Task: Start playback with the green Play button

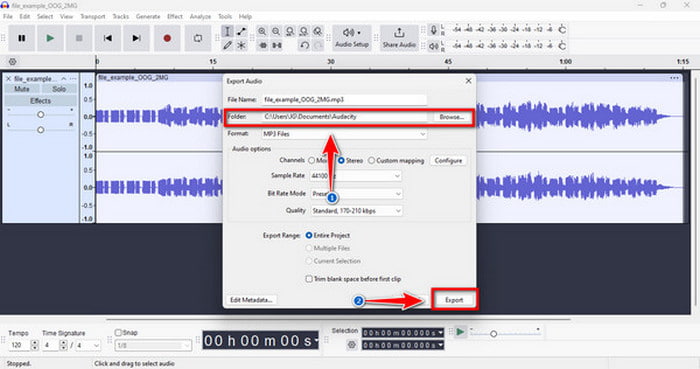Action: (50, 38)
